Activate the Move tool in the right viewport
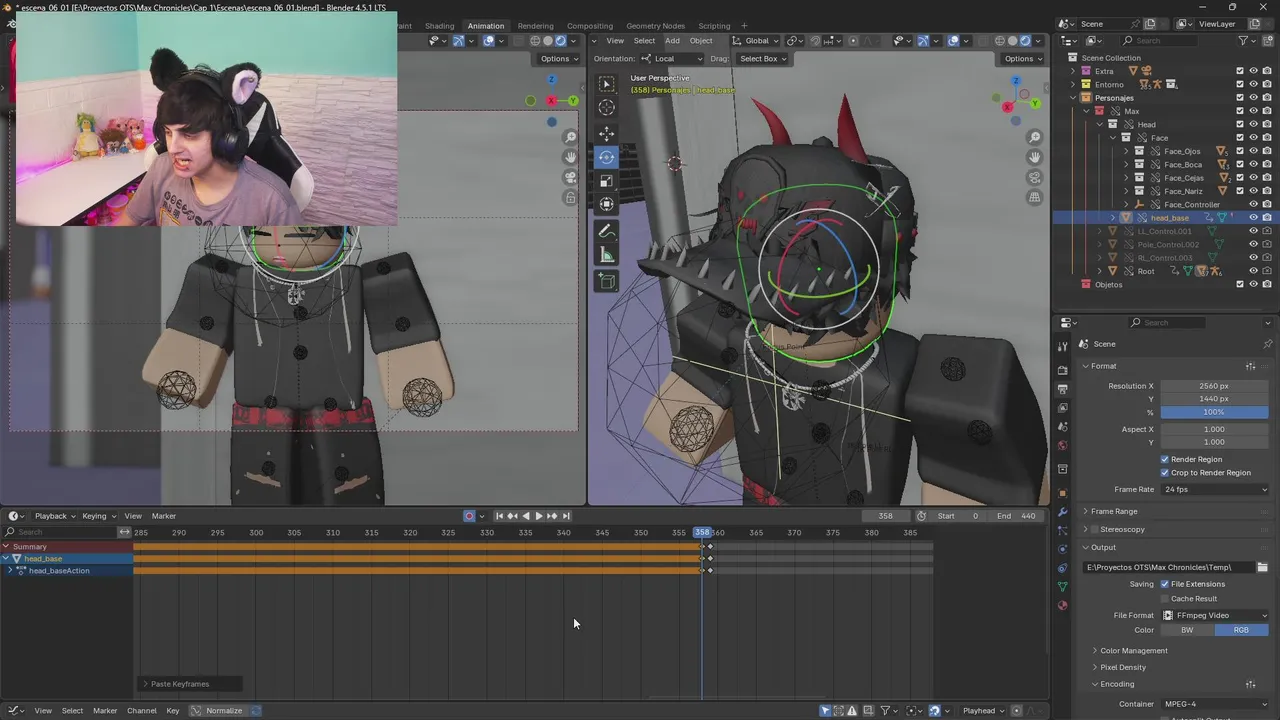The image size is (1280, 720). (x=606, y=134)
